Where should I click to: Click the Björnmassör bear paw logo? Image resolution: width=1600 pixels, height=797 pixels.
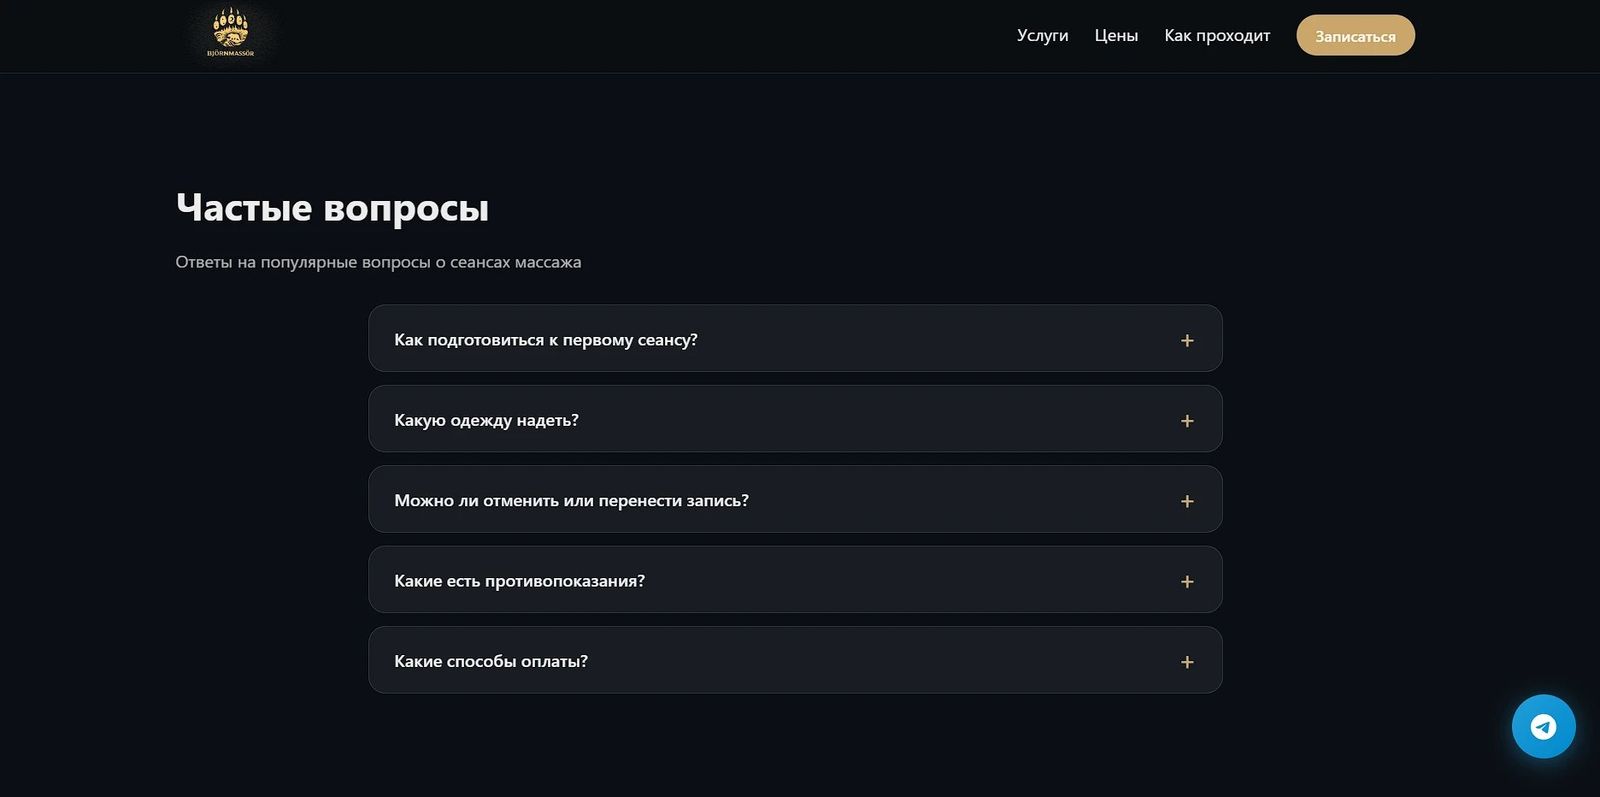click(x=231, y=34)
